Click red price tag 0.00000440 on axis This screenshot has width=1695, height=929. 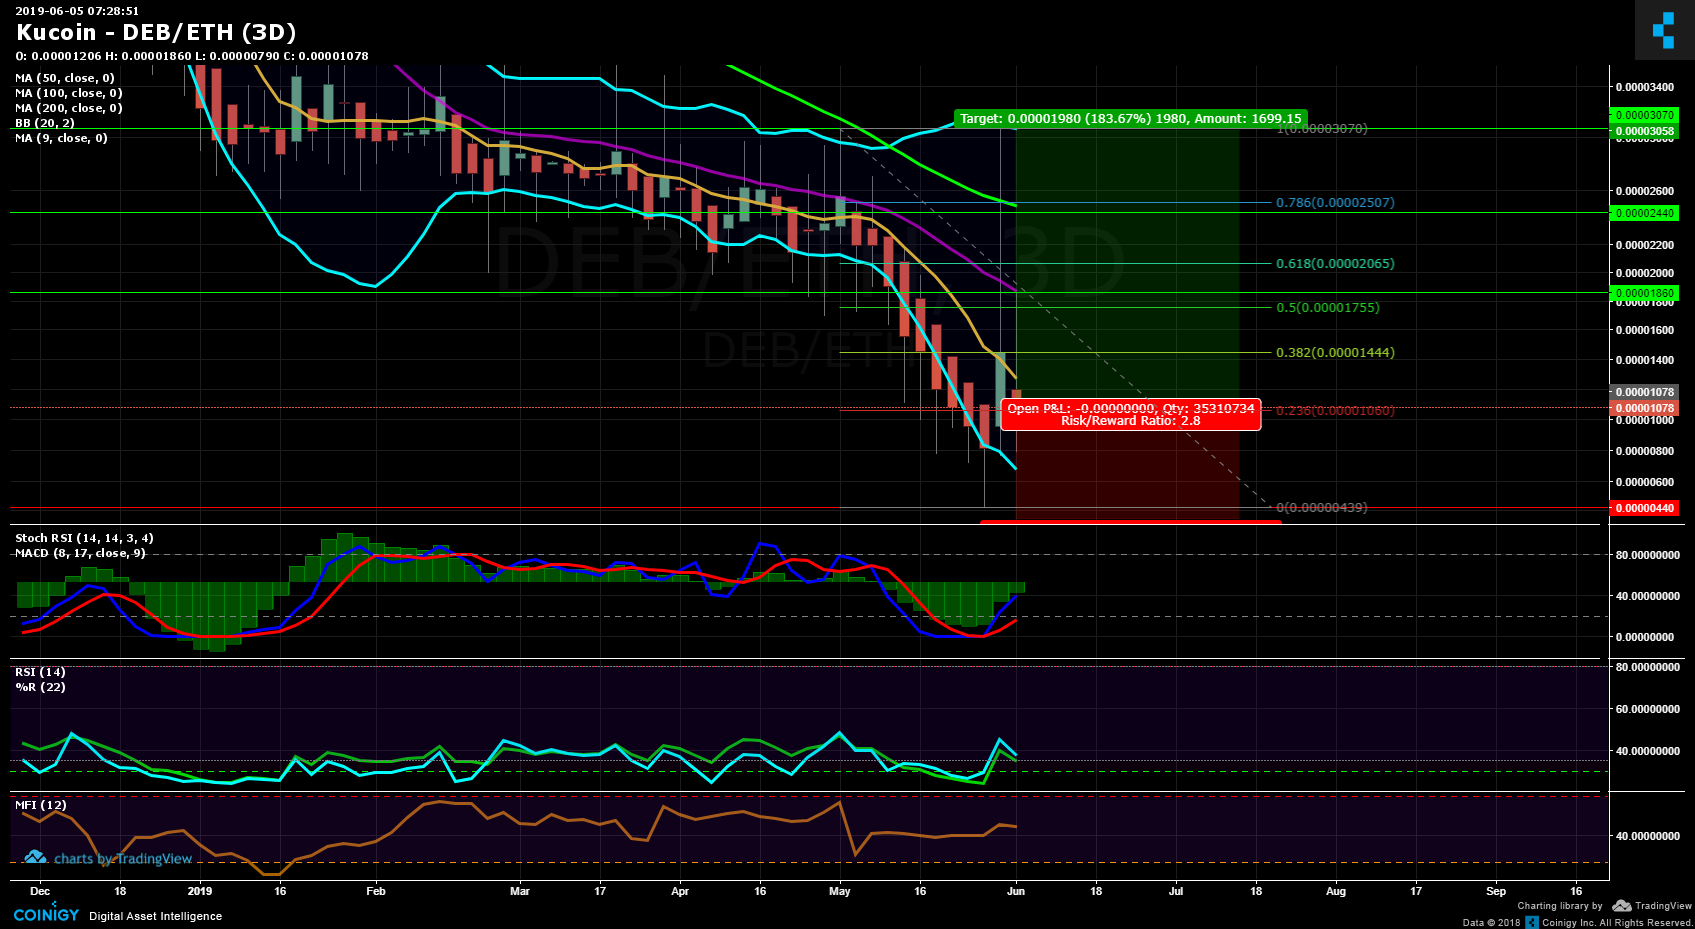pos(1644,508)
